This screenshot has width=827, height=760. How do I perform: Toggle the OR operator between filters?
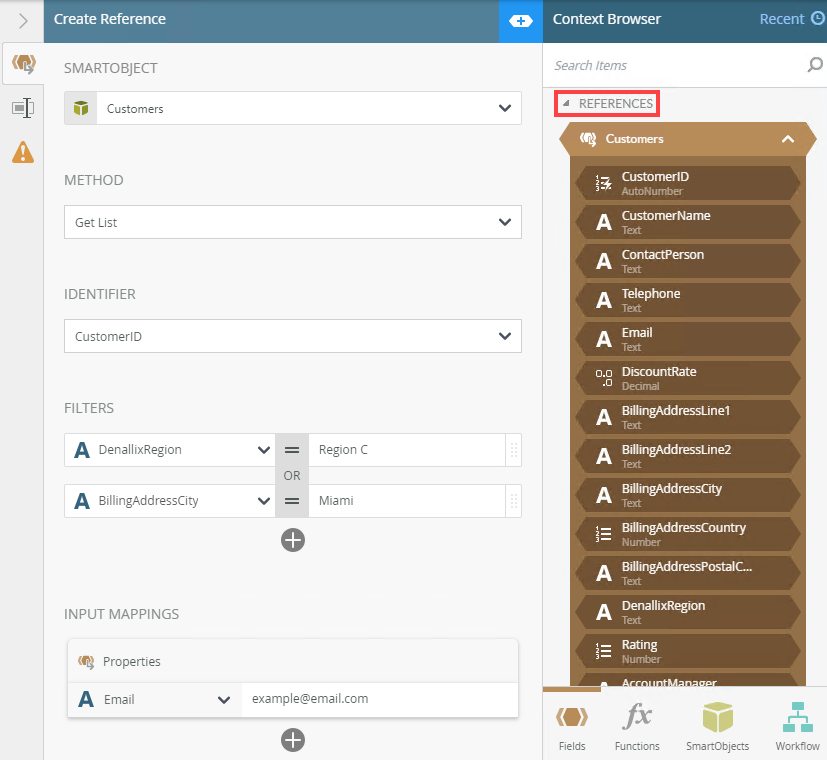[292, 475]
